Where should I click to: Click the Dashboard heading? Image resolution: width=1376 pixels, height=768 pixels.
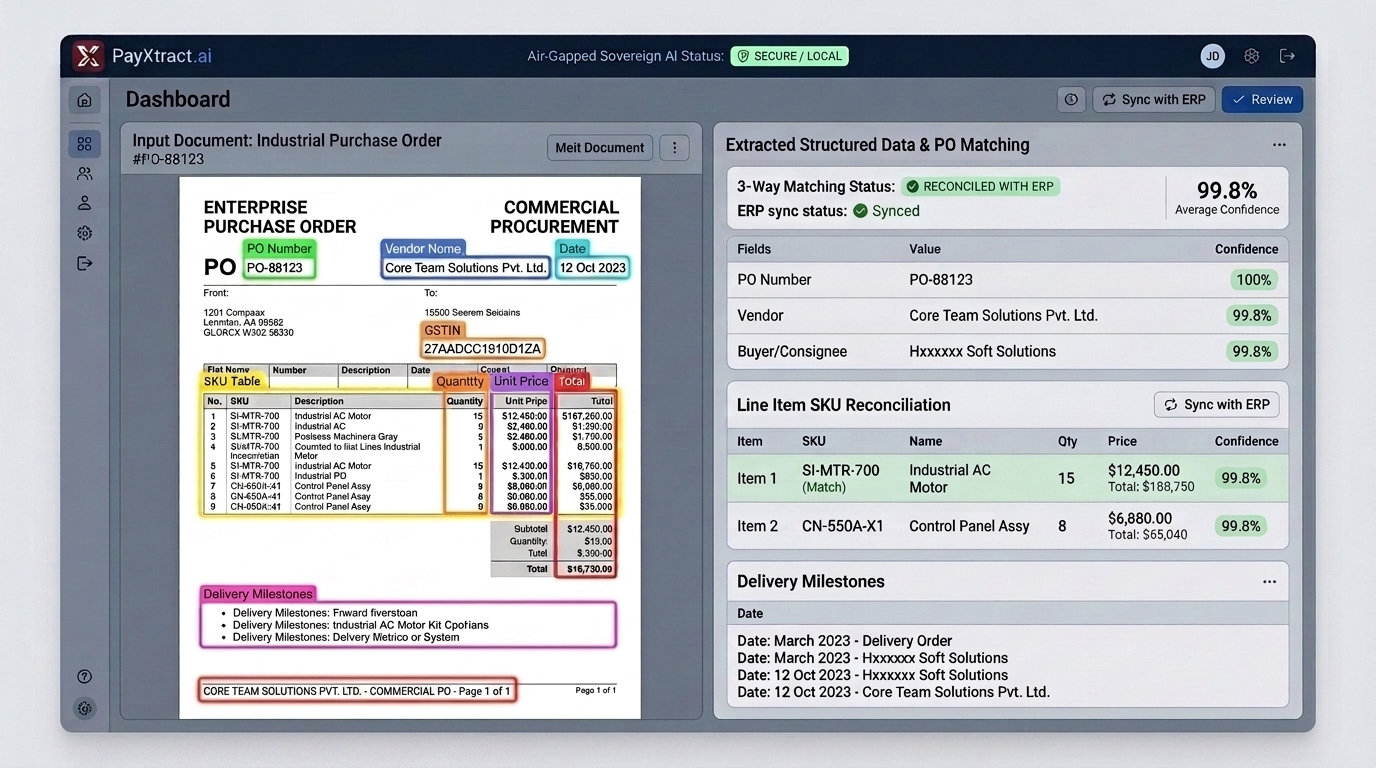click(x=178, y=99)
